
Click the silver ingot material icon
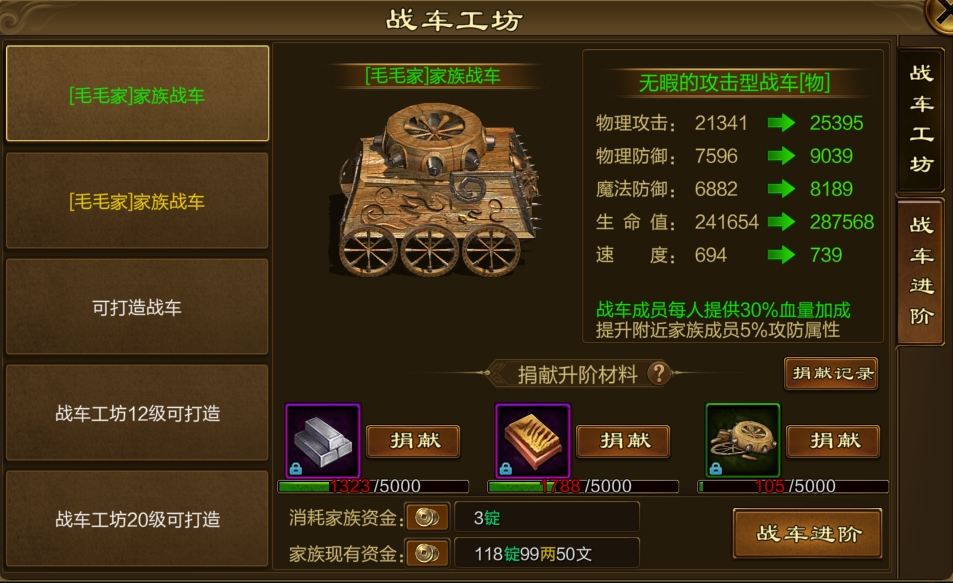point(323,441)
